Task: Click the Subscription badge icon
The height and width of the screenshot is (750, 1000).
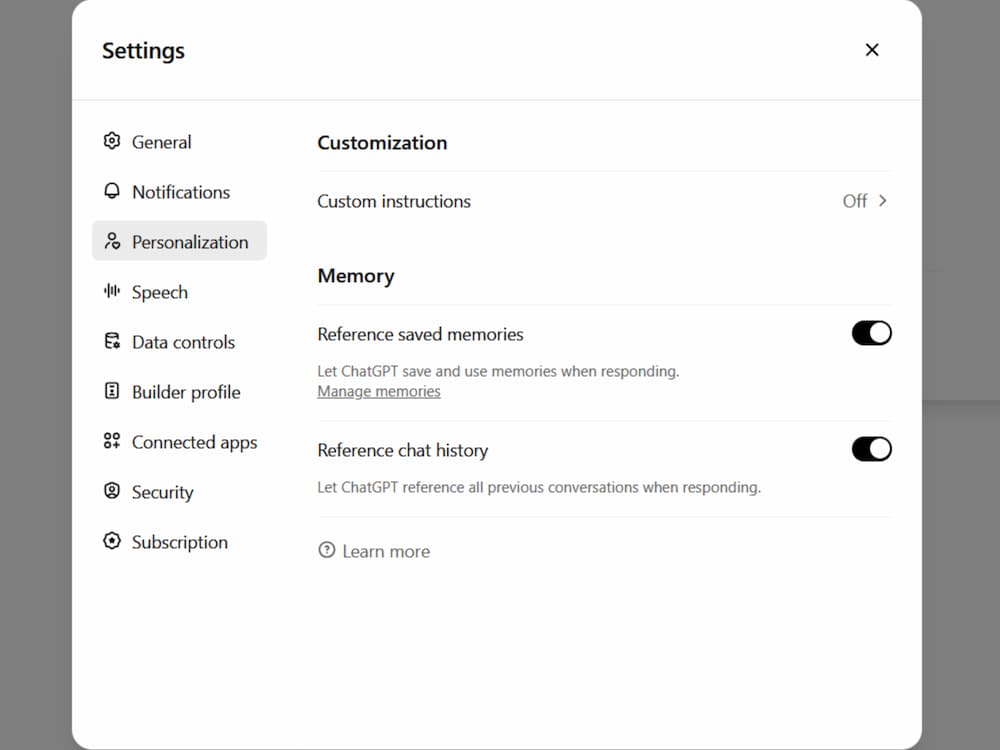Action: pyautogui.click(x=112, y=541)
